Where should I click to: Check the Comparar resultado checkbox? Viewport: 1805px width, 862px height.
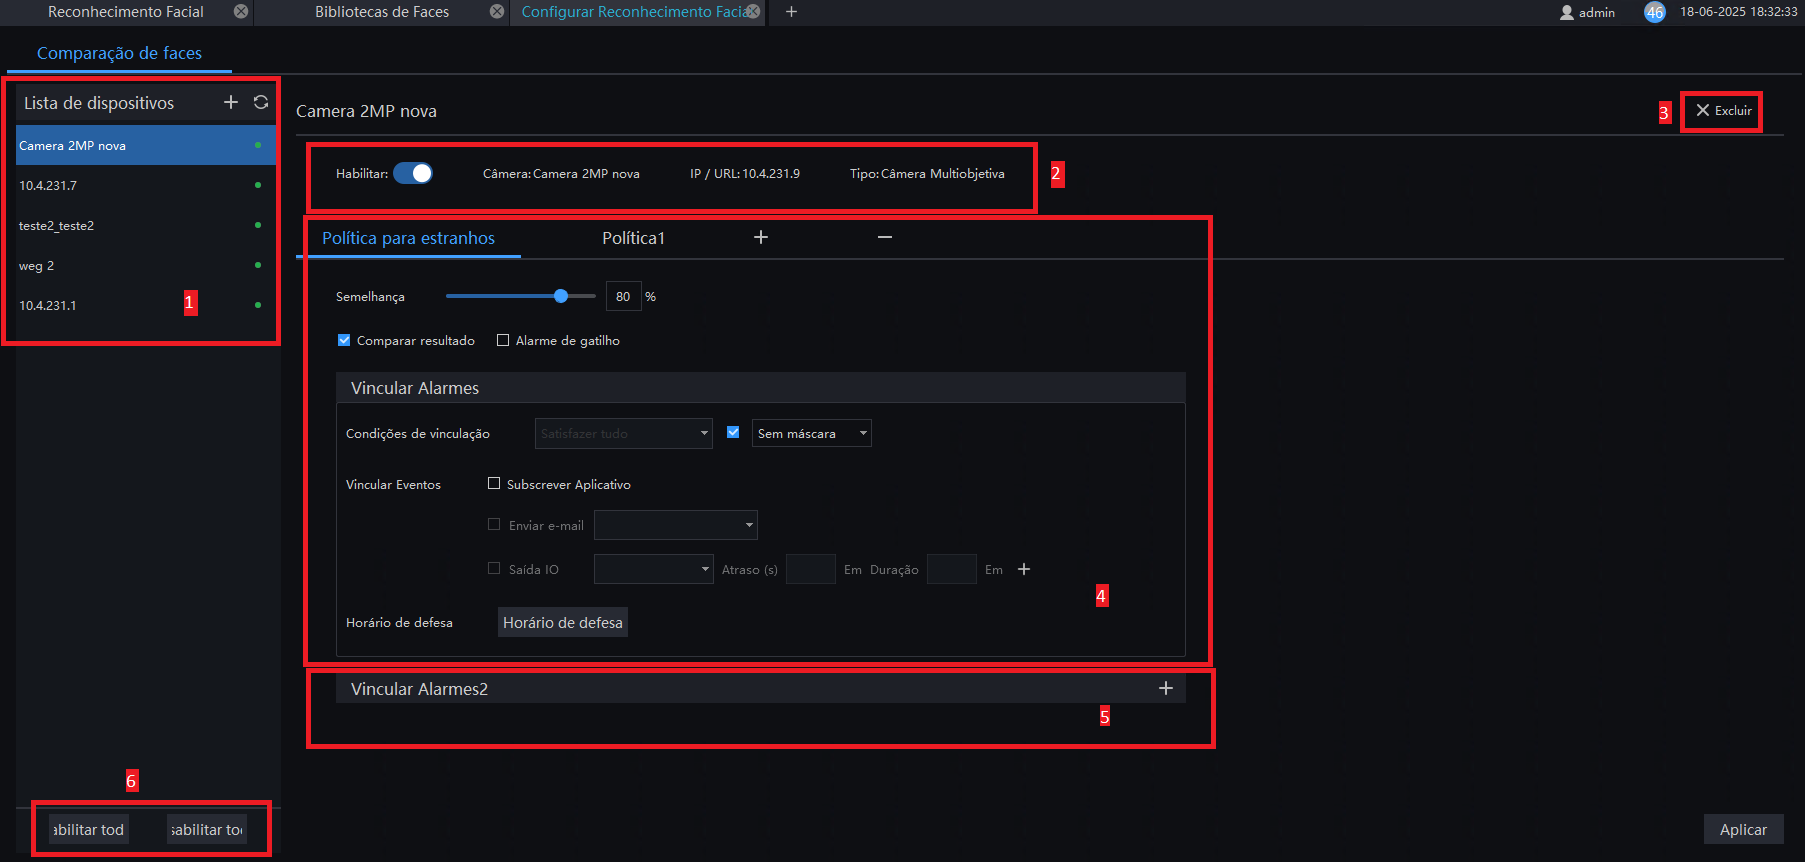pyautogui.click(x=344, y=340)
